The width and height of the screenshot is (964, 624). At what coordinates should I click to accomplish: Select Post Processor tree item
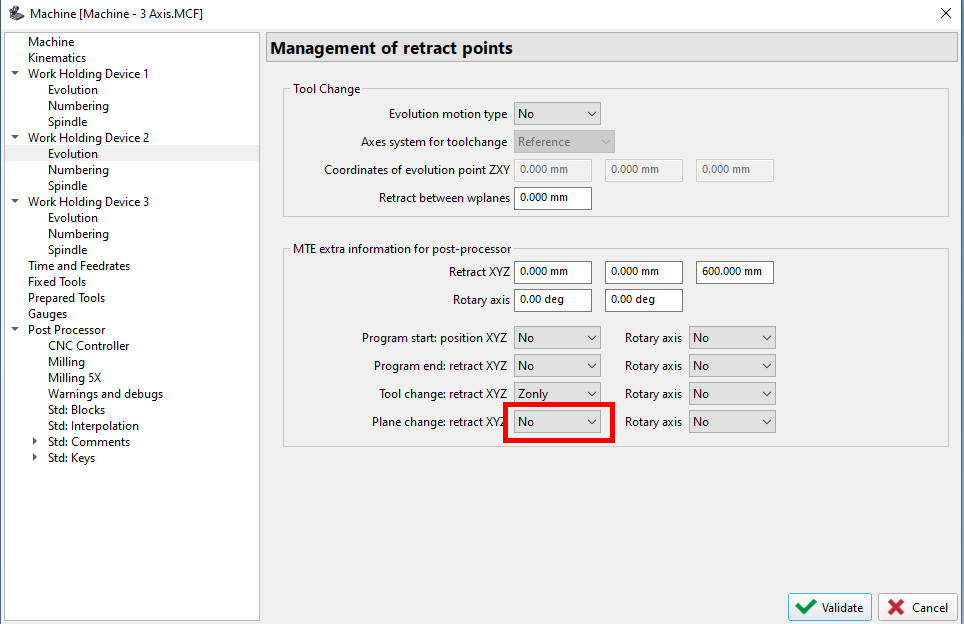[x=66, y=330]
